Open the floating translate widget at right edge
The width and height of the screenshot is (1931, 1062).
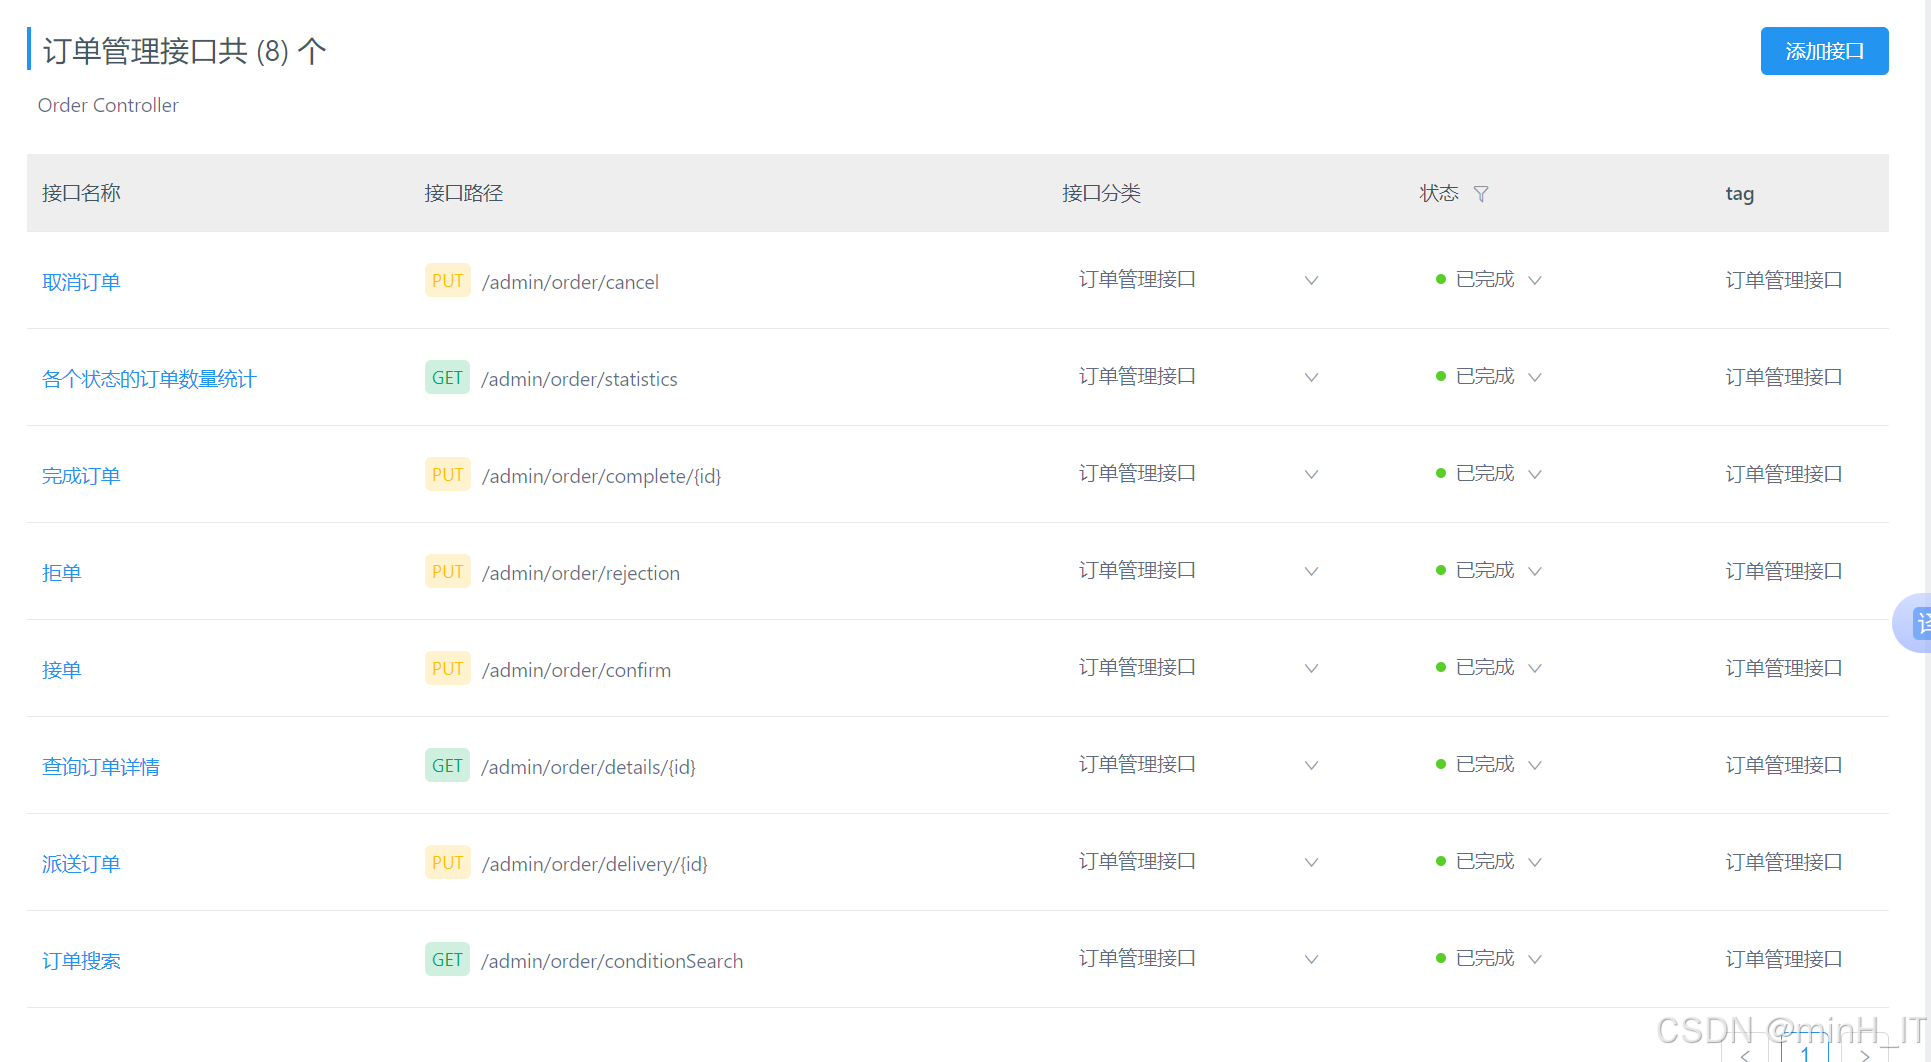pyautogui.click(x=1913, y=623)
